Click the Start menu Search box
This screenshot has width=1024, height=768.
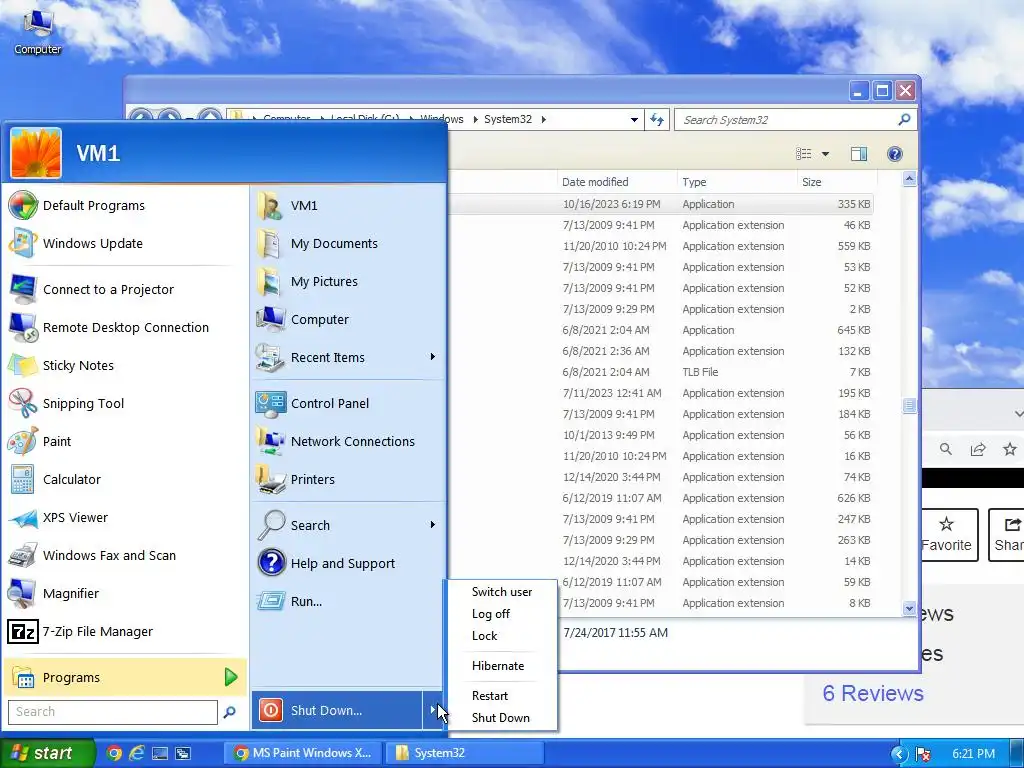[113, 712]
